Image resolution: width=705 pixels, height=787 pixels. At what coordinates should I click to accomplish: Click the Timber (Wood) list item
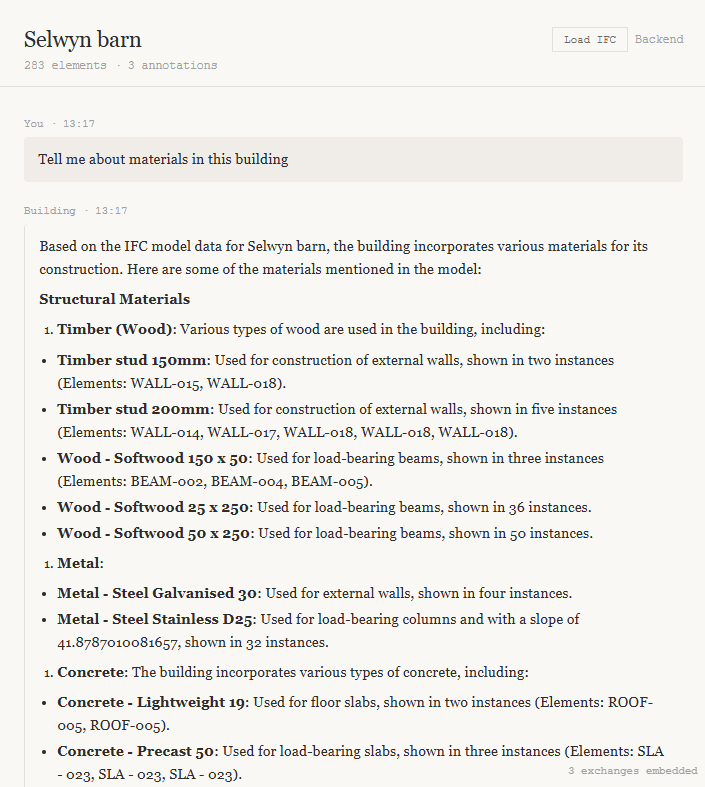[116, 329]
